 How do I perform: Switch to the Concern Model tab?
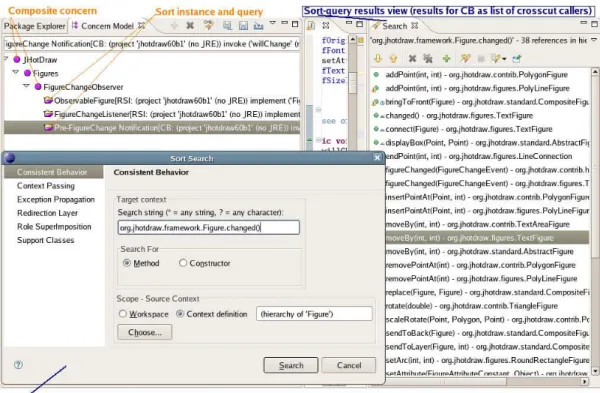click(108, 26)
